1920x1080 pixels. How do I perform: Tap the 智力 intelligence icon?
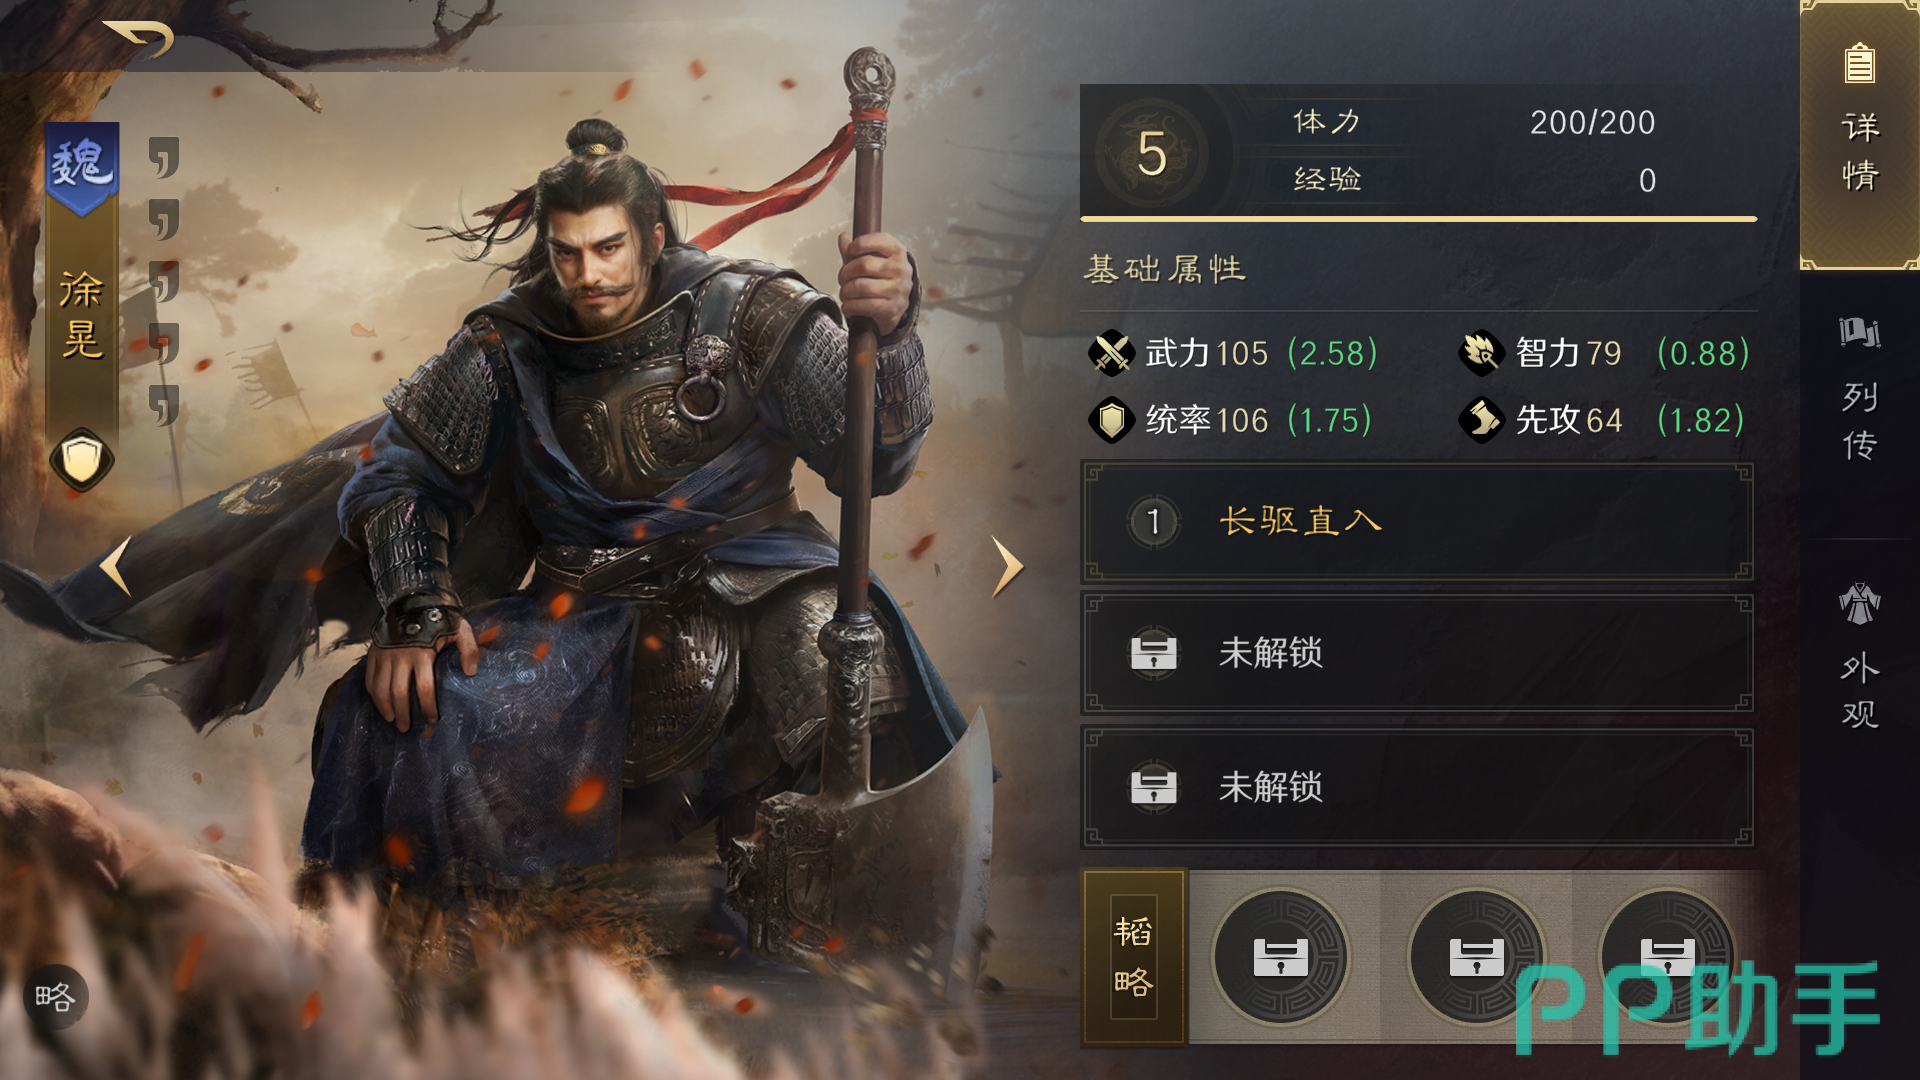1481,353
